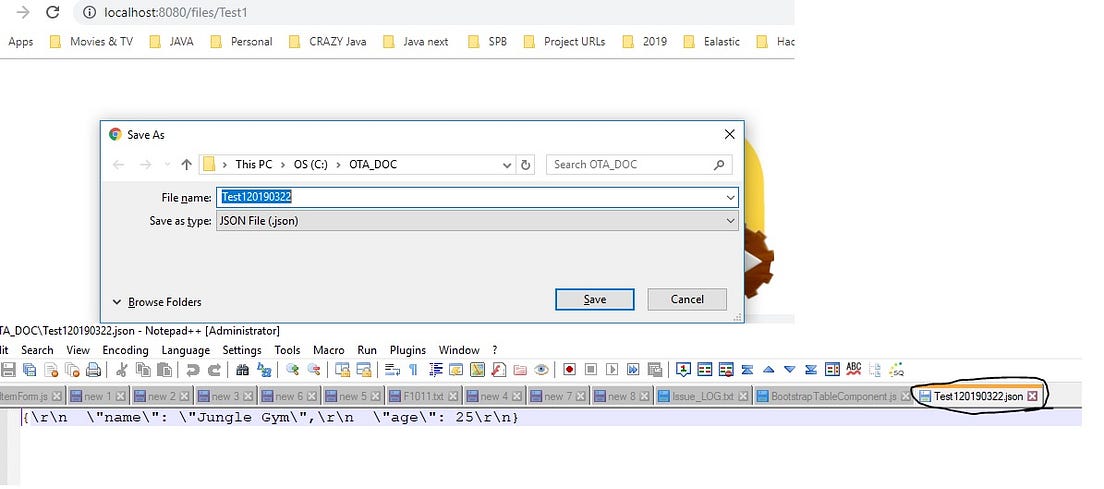
Task: Toggle the indent guide icon in Notepad++
Action: [x=435, y=369]
